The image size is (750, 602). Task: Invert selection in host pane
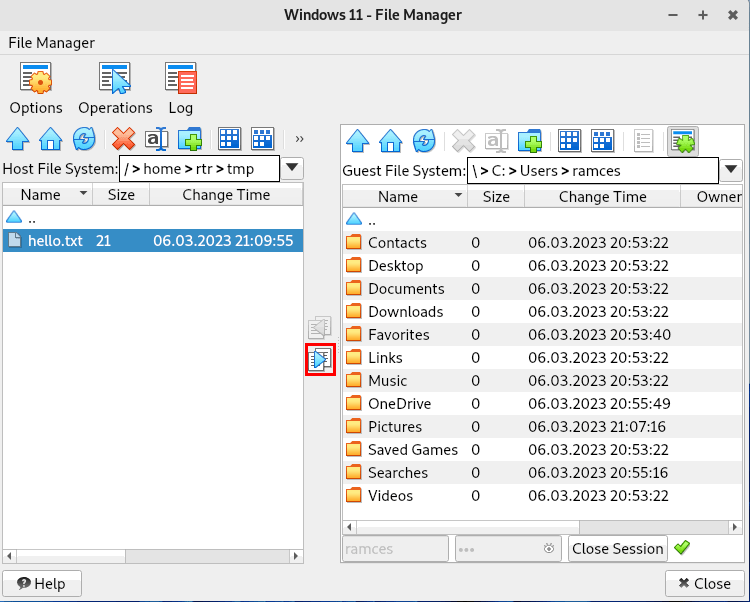[x=263, y=139]
